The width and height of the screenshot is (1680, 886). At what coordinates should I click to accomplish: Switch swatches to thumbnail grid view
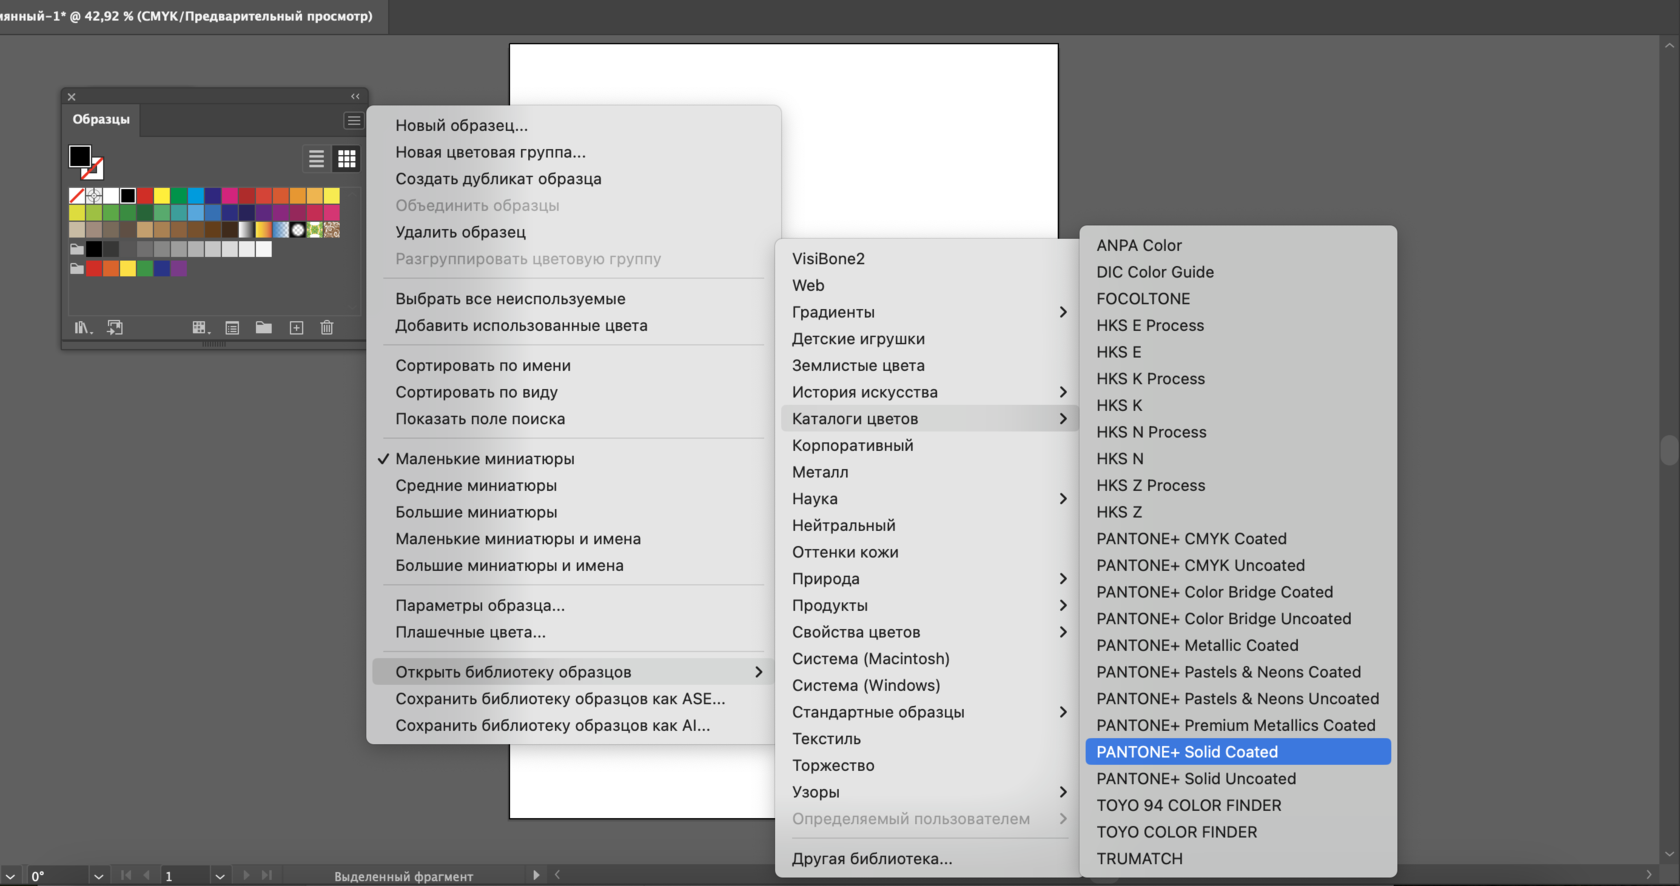(346, 158)
